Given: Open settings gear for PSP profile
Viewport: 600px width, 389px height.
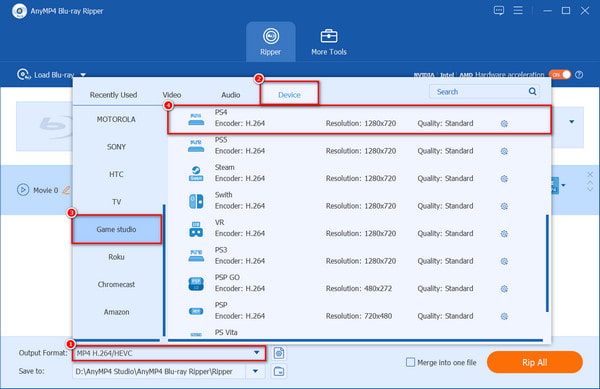Looking at the screenshot, I should pyautogui.click(x=504, y=316).
